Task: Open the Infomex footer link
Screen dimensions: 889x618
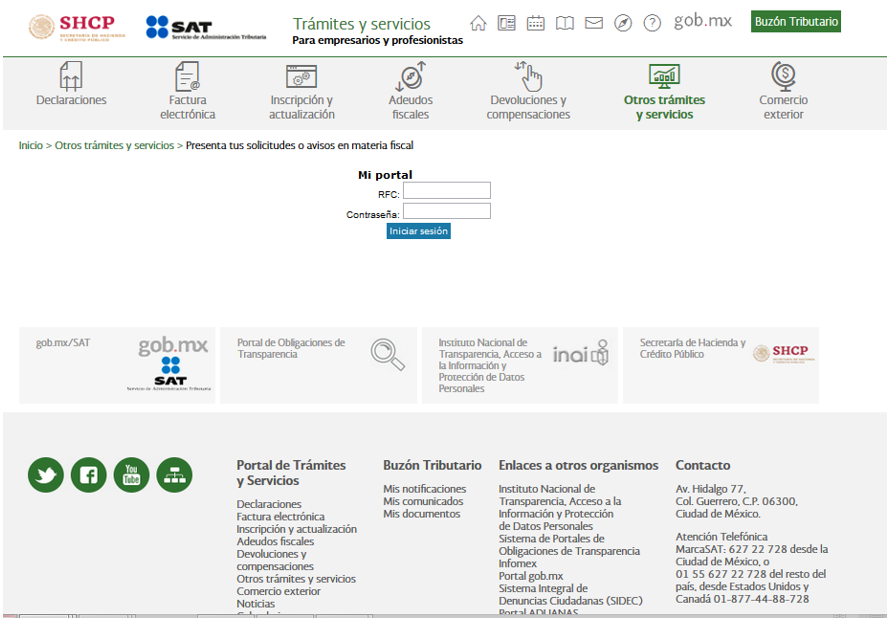Action: pyautogui.click(x=518, y=564)
